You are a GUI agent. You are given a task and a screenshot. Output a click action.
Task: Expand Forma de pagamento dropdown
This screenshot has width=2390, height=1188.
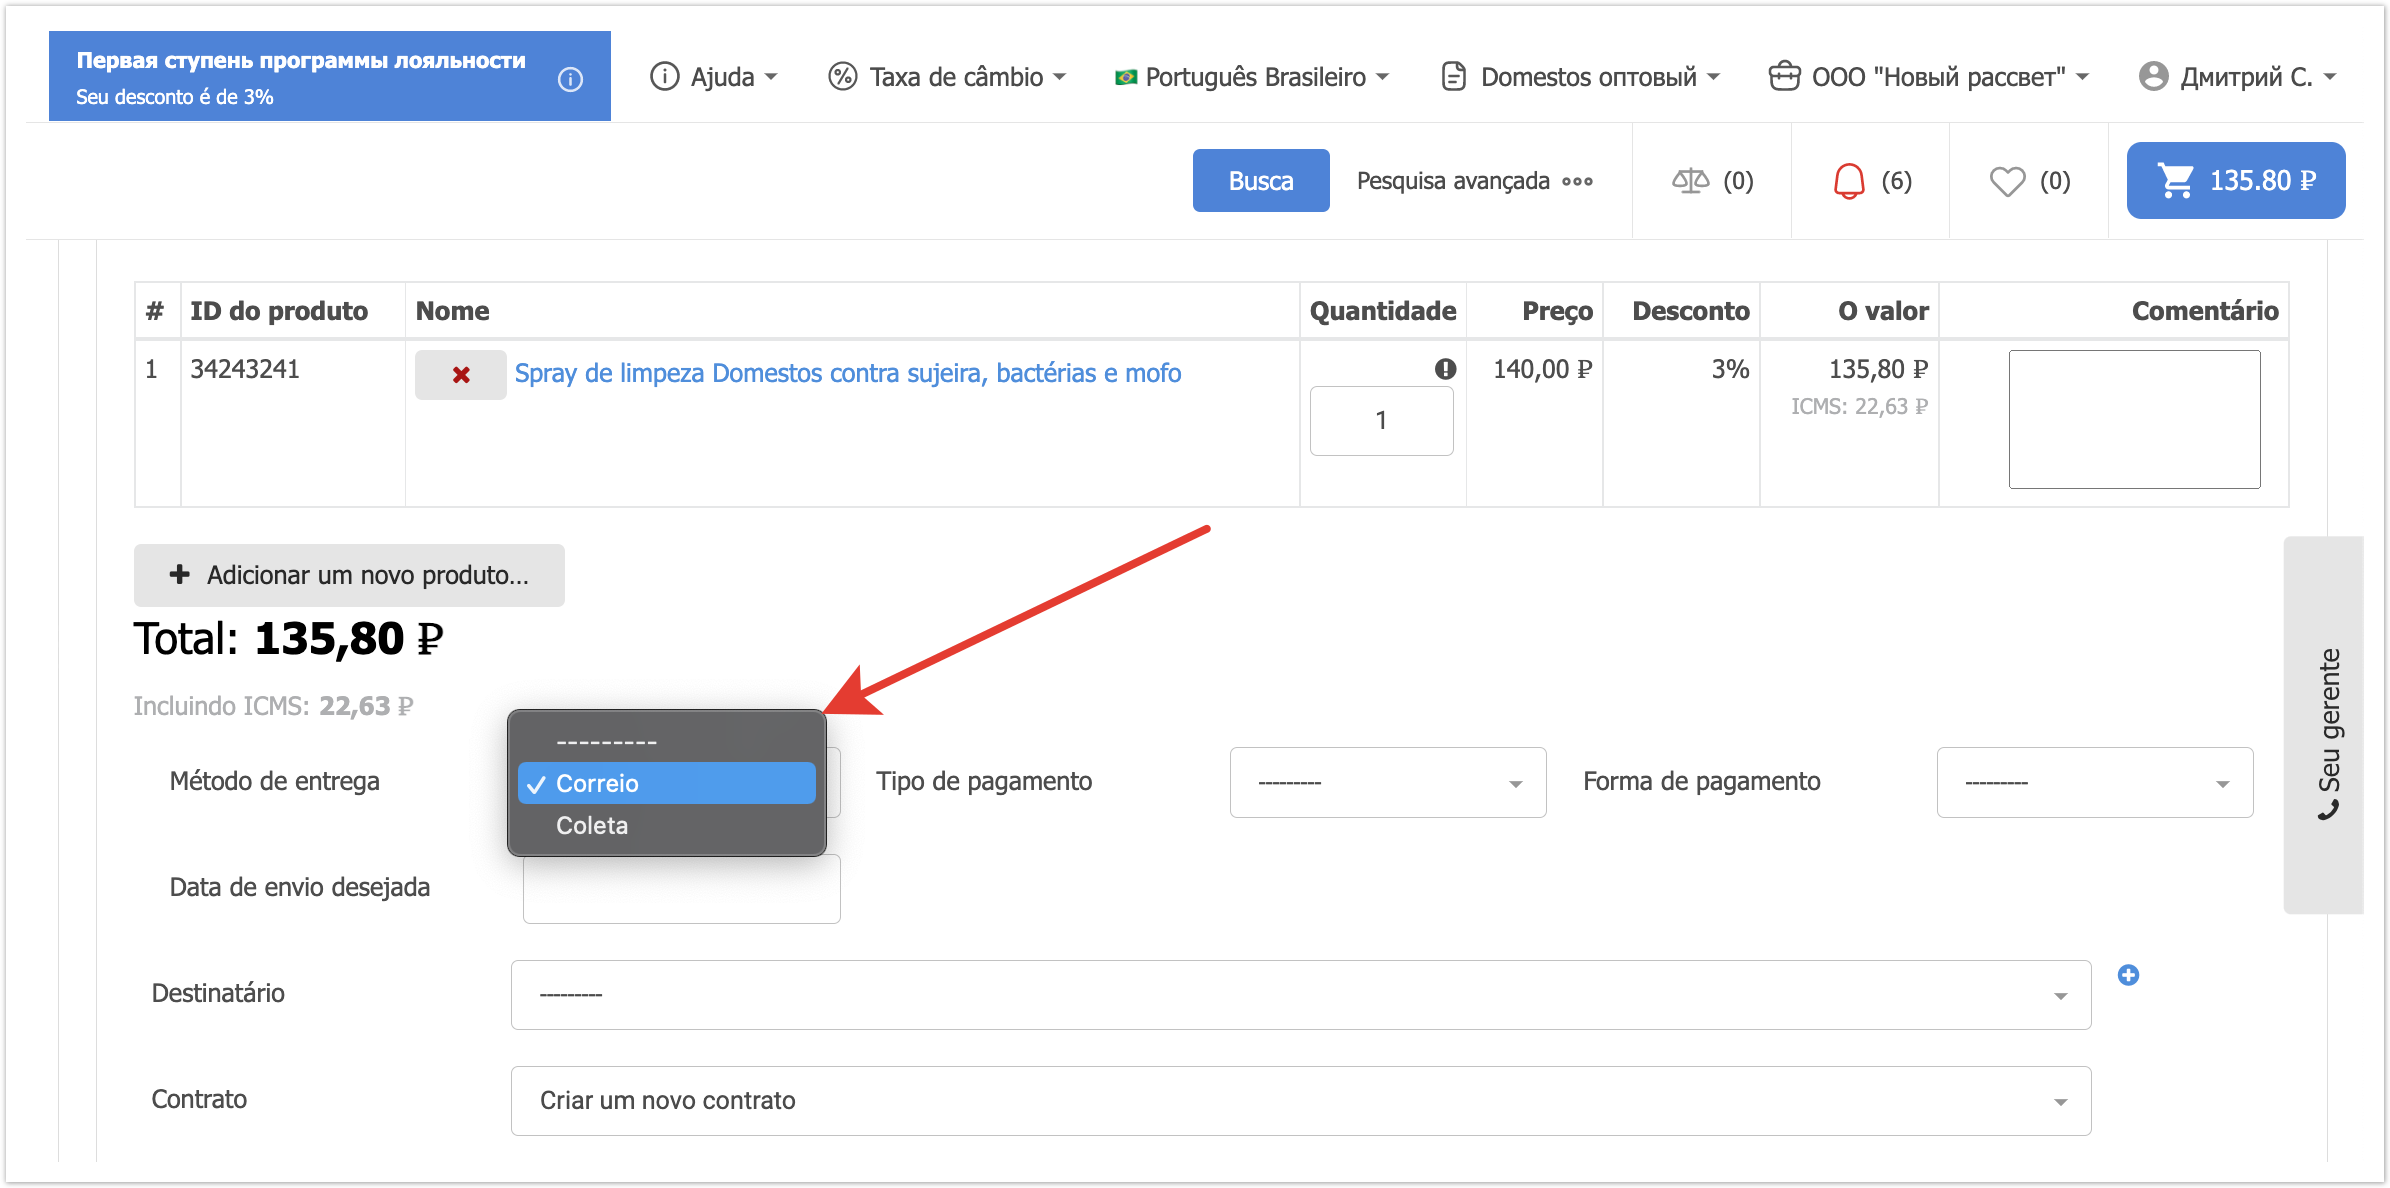tap(2094, 783)
